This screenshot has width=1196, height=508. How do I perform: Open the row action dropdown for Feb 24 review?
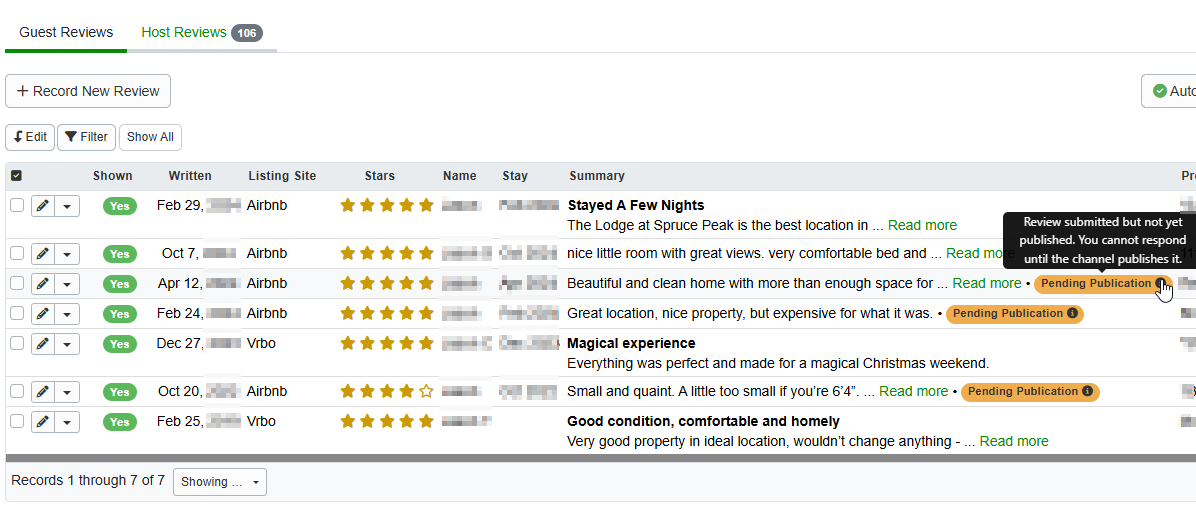tap(67, 314)
